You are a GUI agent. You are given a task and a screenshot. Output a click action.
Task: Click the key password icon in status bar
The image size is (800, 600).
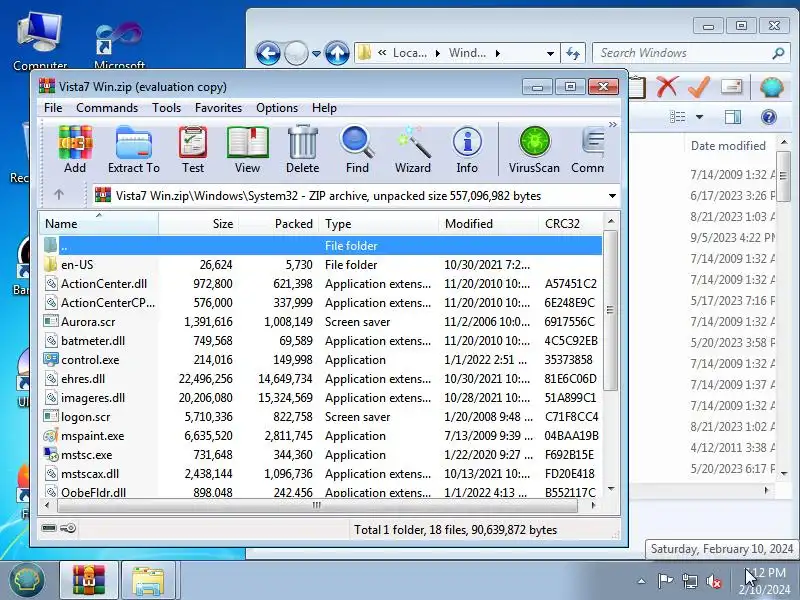68,528
